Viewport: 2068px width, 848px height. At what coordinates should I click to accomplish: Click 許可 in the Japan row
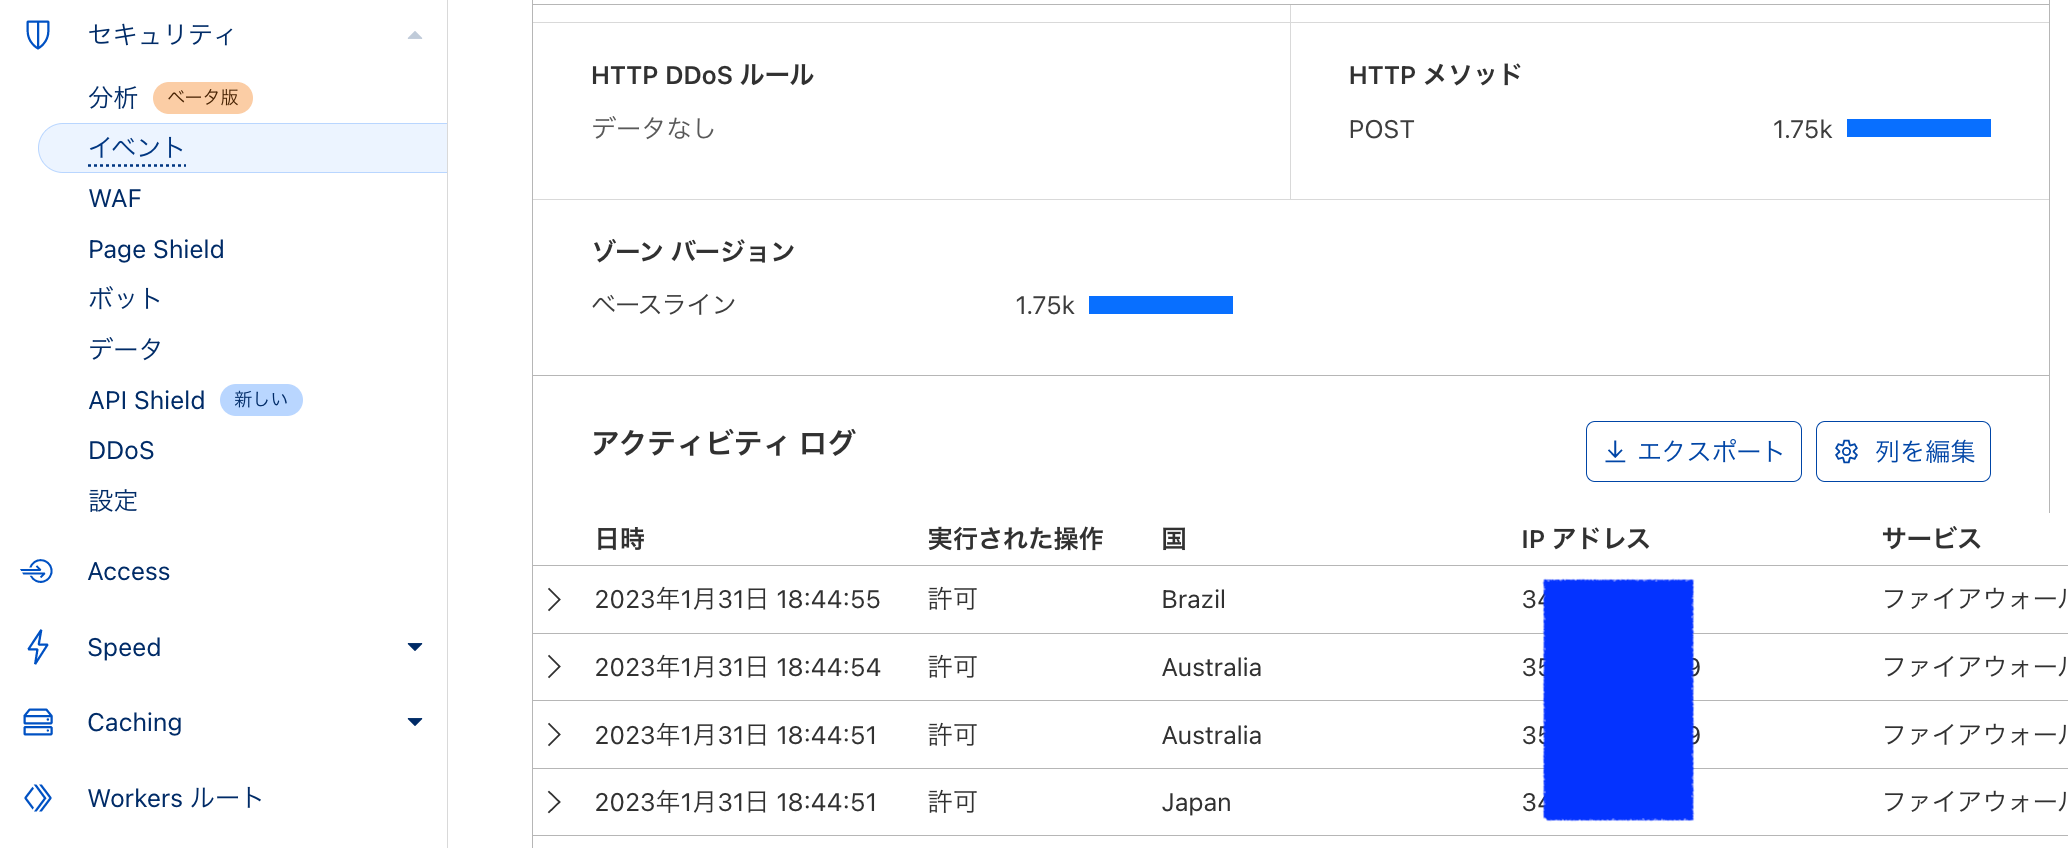[953, 802]
